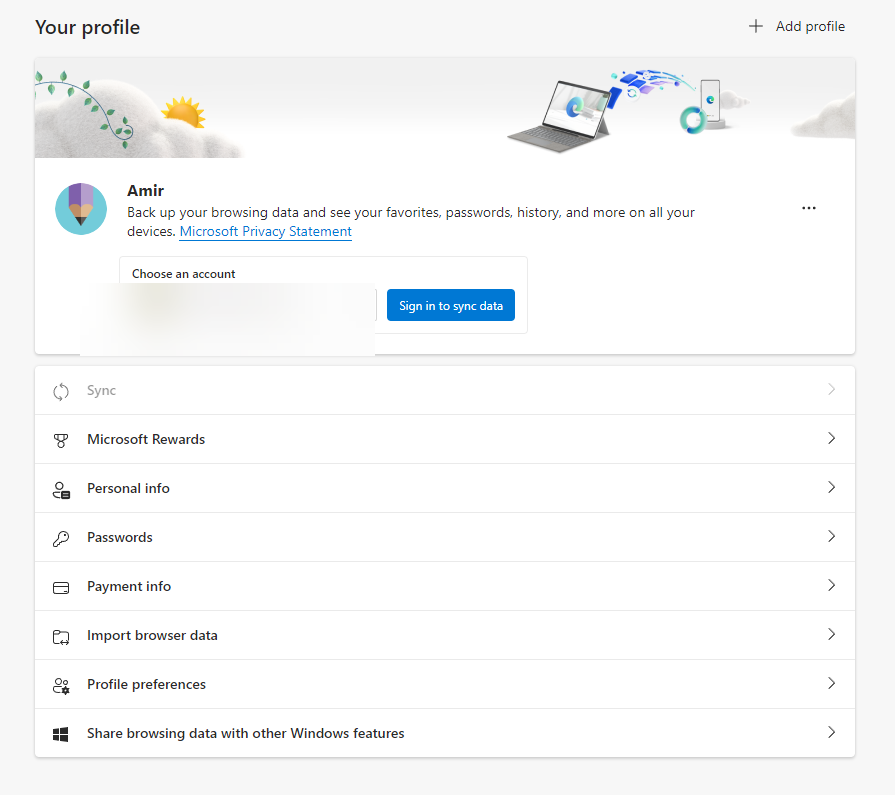The height and width of the screenshot is (795, 895).
Task: Open the Microsoft Privacy Statement link
Action: coord(265,232)
